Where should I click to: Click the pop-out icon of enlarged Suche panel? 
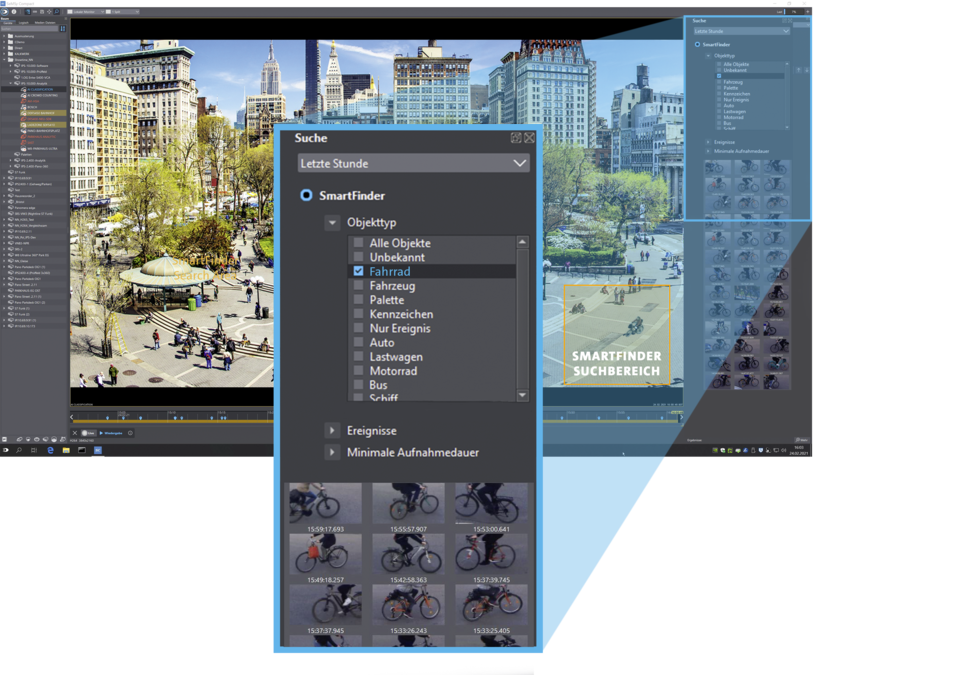[x=516, y=138]
